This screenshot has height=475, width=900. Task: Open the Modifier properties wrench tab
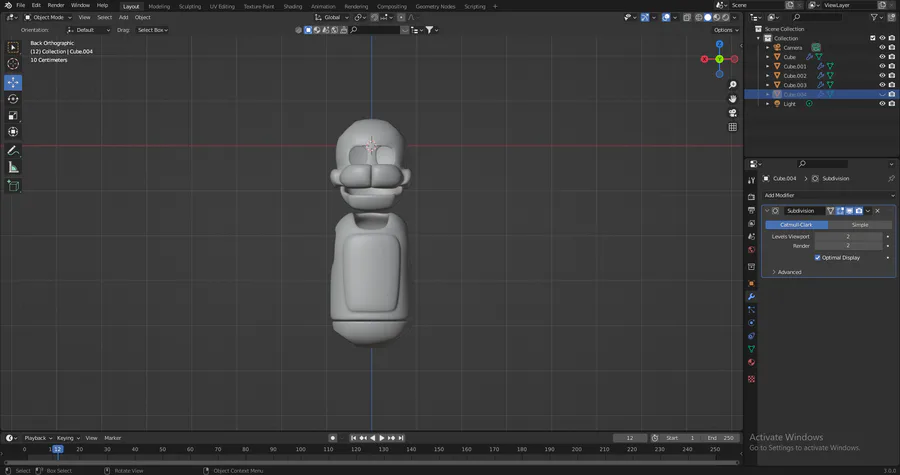[751, 297]
